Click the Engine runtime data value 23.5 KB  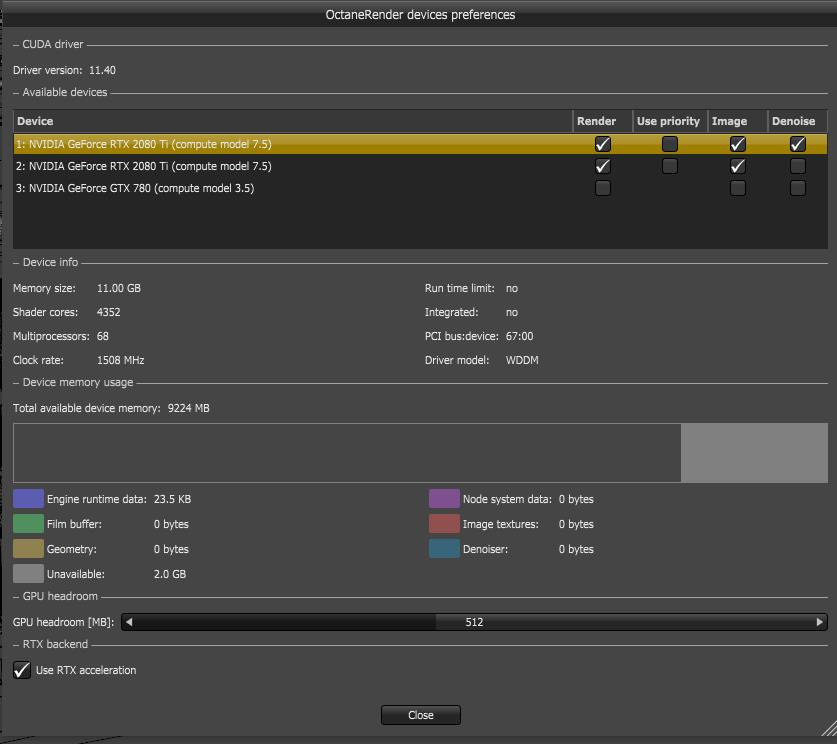click(172, 499)
